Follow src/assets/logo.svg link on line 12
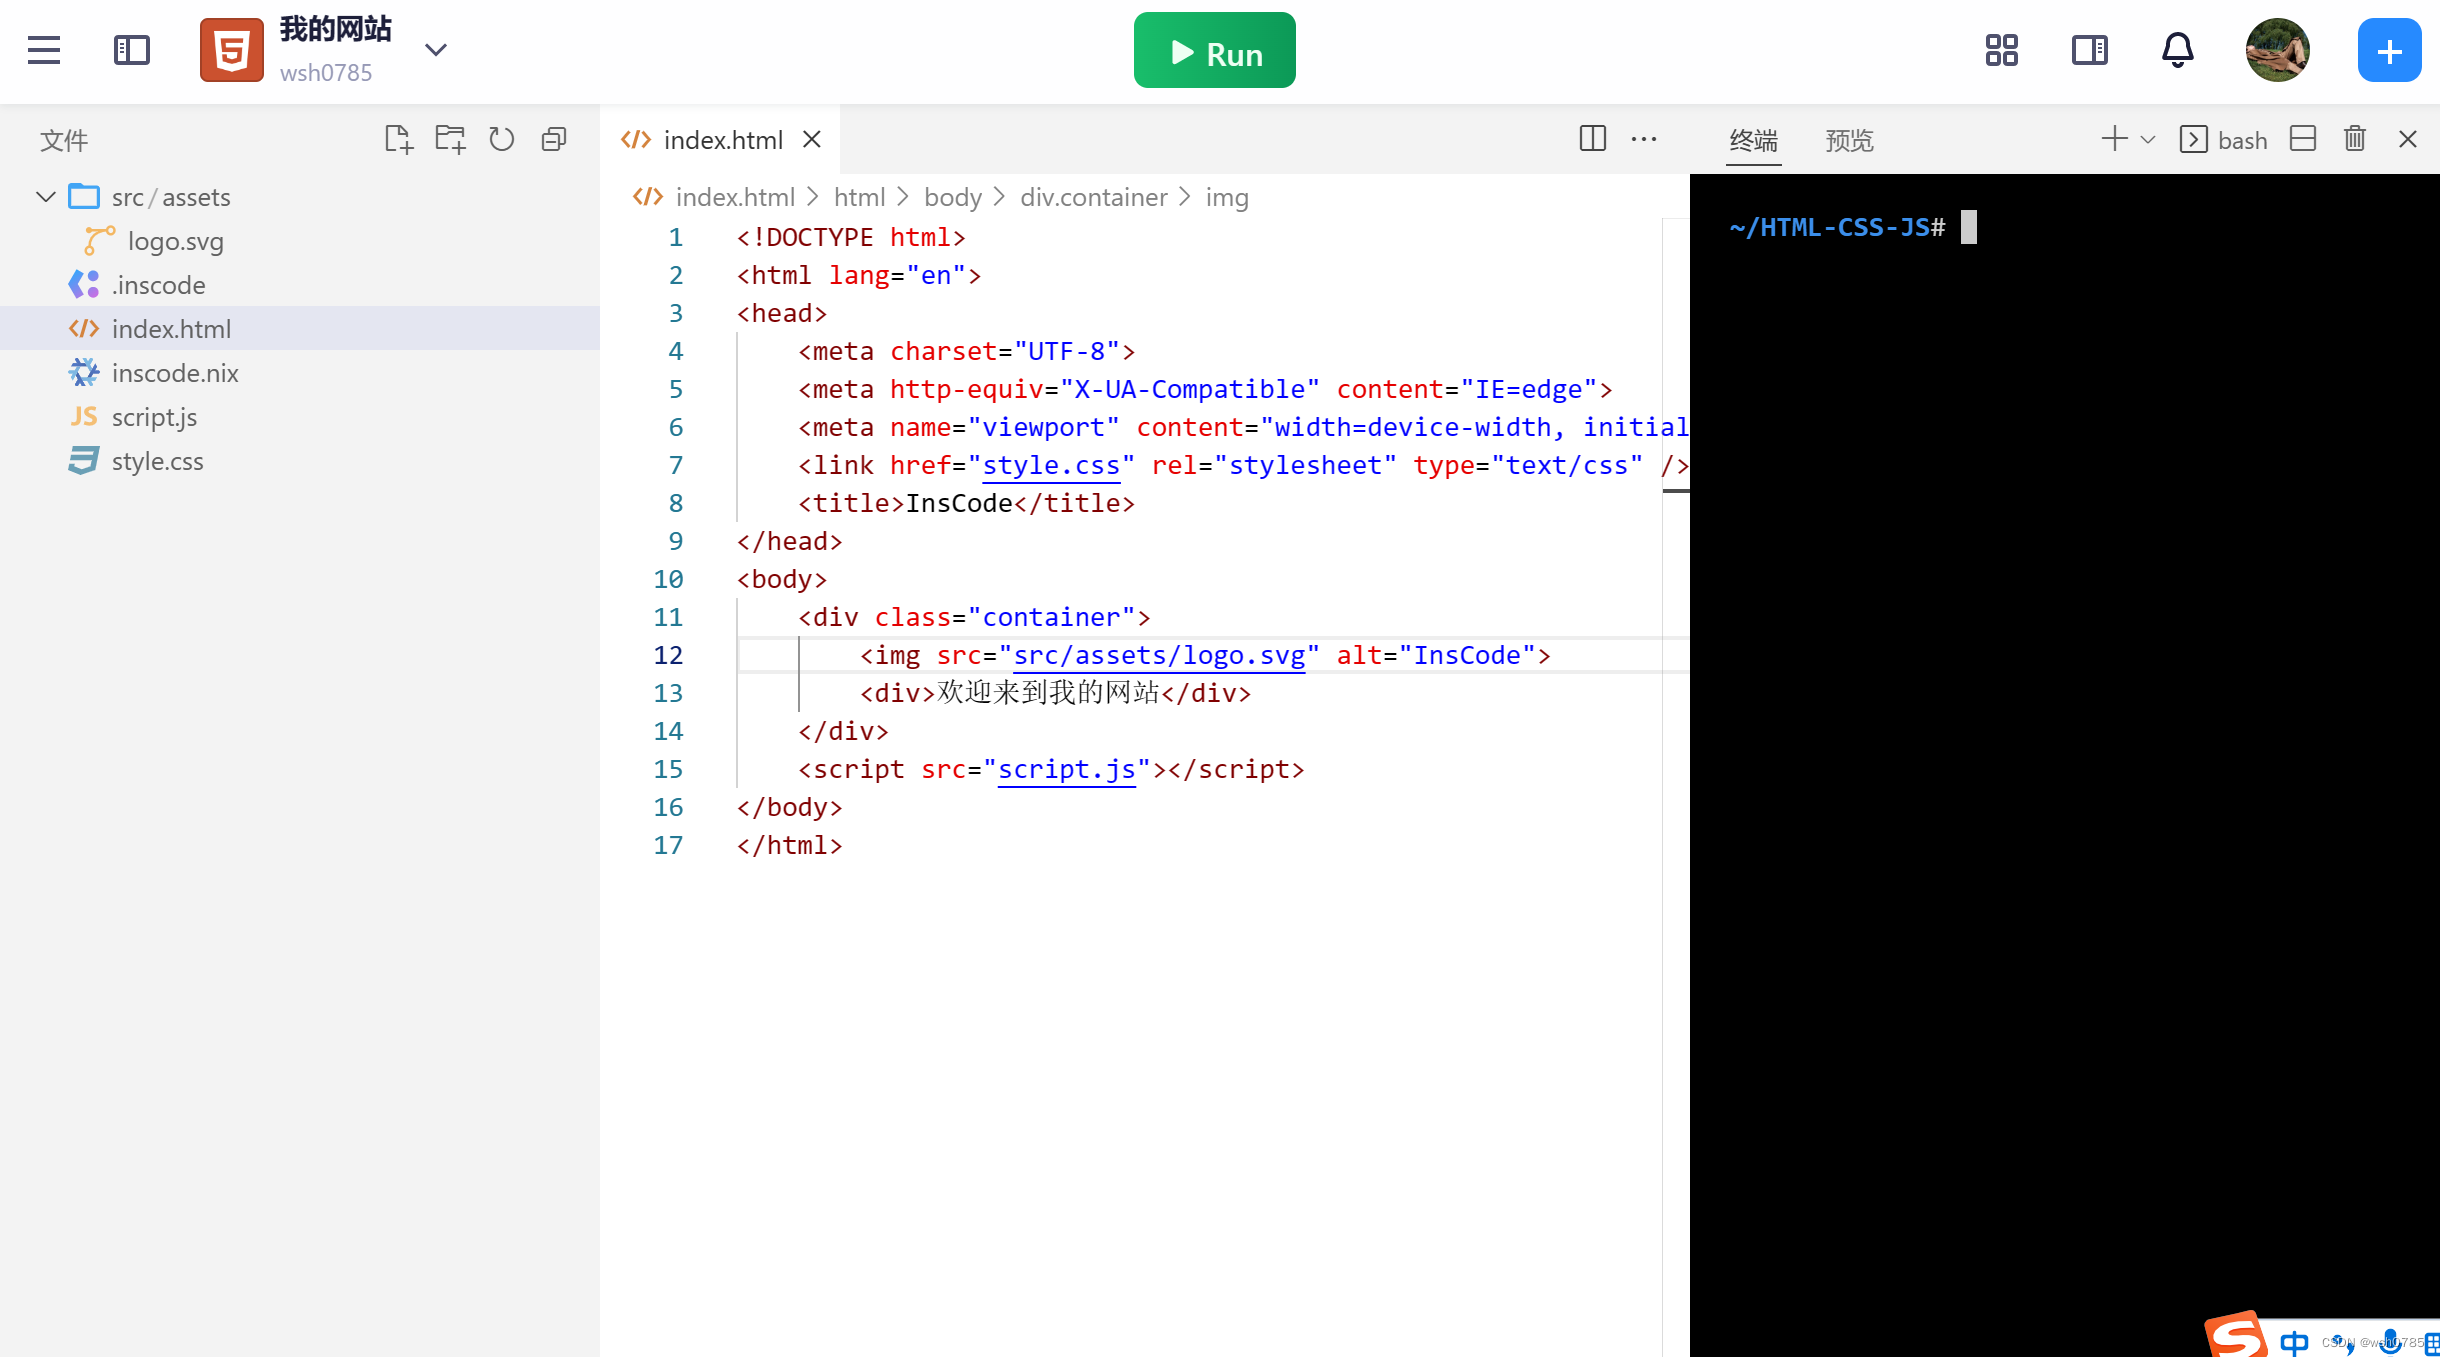 tap(1159, 655)
